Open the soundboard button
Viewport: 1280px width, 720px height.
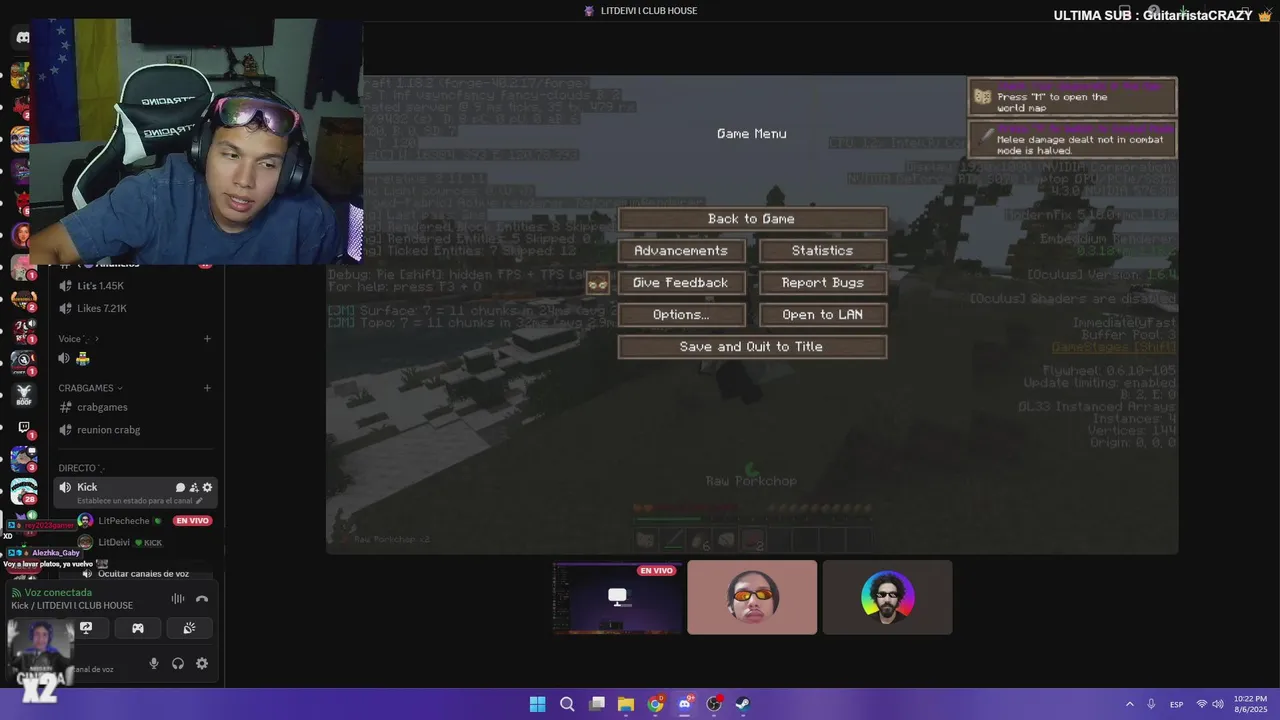pyautogui.click(x=189, y=628)
